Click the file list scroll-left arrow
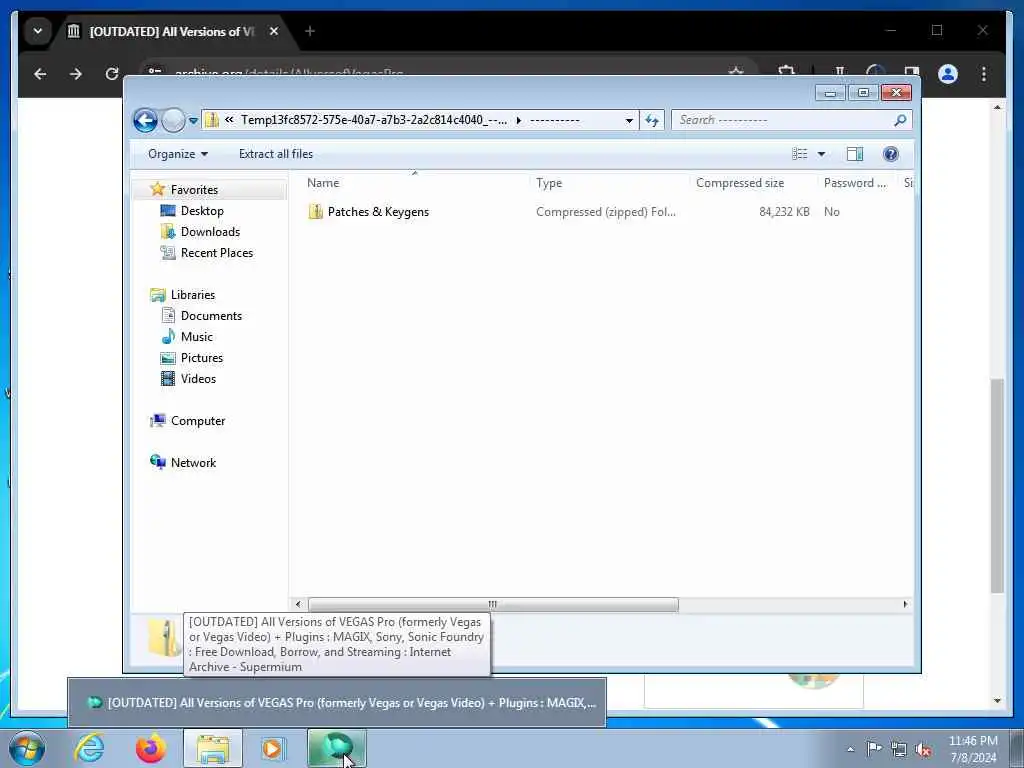1024x768 pixels. [x=298, y=604]
